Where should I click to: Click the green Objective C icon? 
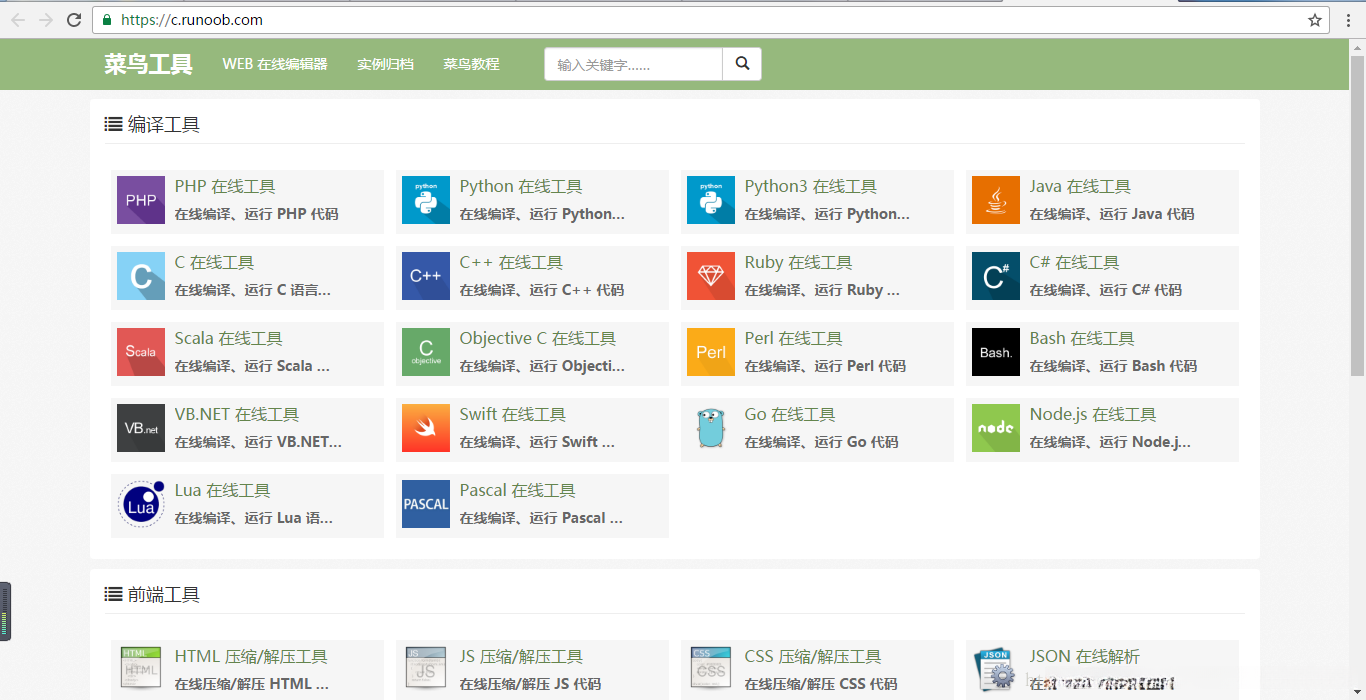pyautogui.click(x=426, y=352)
